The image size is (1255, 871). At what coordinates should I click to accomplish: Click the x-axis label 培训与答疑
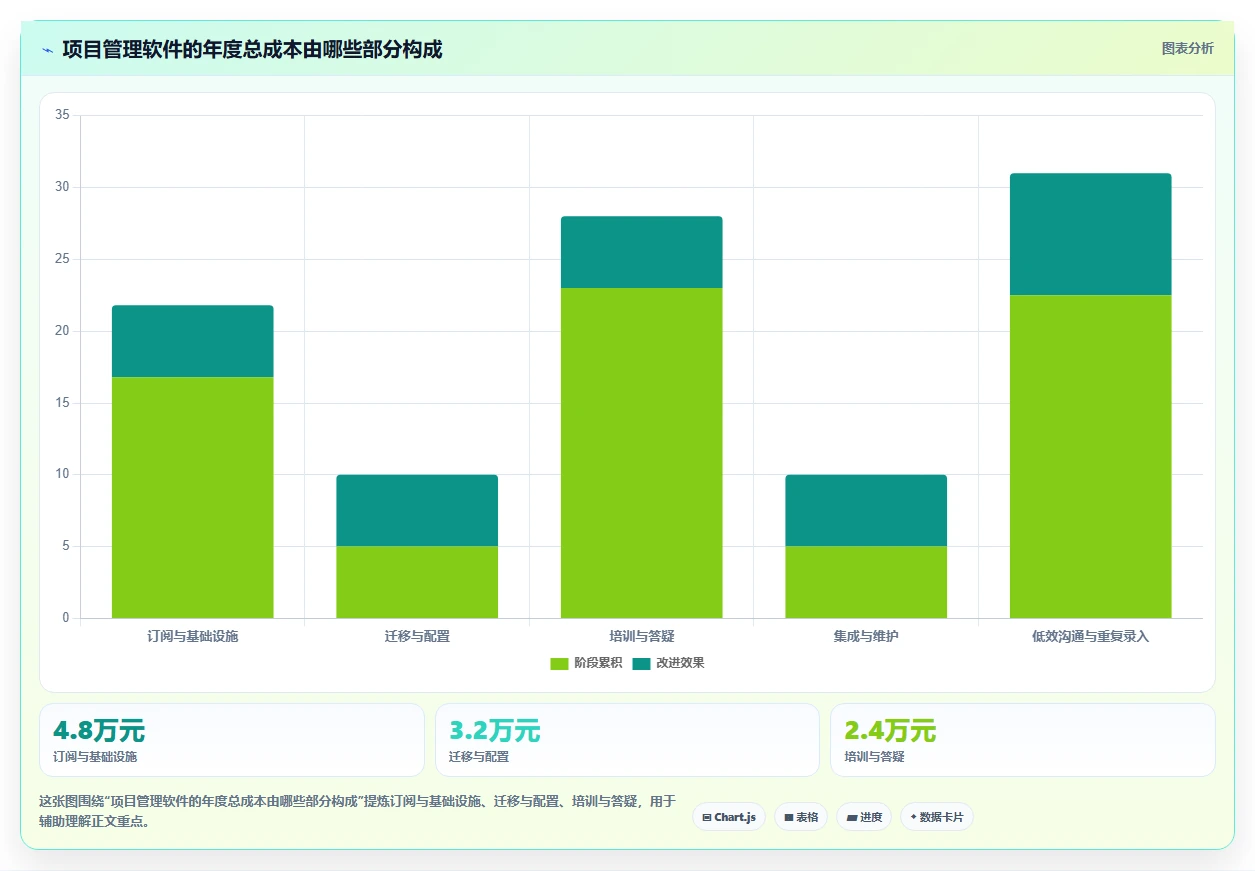click(x=642, y=636)
